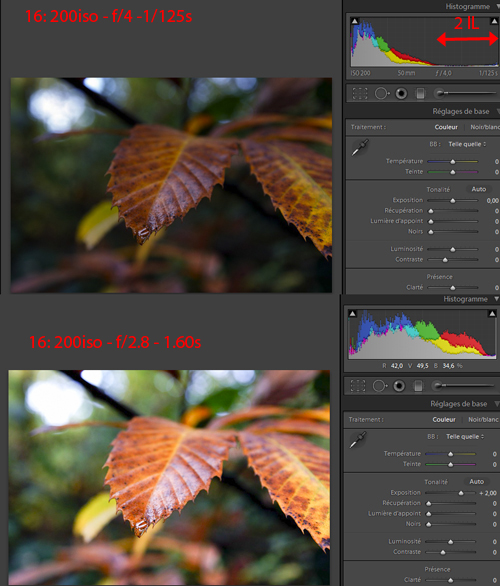Viewport: 500px width, 586px height.
Task: Click '50 mm' text under upper histogram
Action: point(406,73)
